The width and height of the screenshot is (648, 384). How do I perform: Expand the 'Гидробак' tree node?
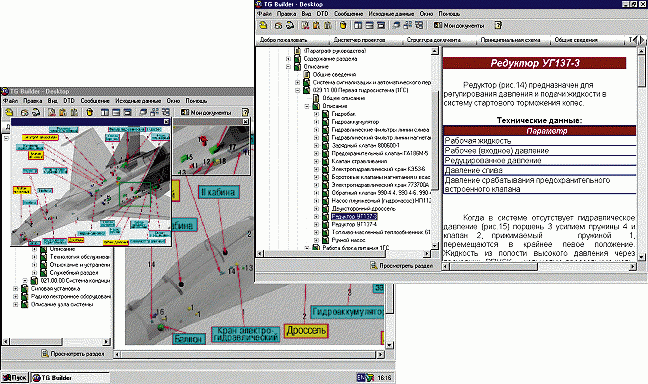click(x=317, y=114)
